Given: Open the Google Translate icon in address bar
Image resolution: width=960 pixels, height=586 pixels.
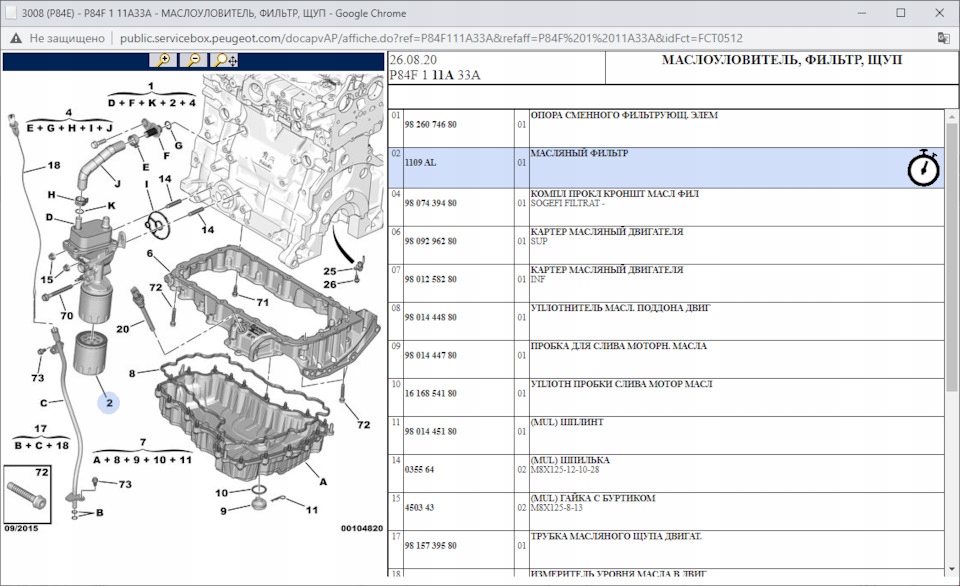Looking at the screenshot, I should click(x=943, y=38).
